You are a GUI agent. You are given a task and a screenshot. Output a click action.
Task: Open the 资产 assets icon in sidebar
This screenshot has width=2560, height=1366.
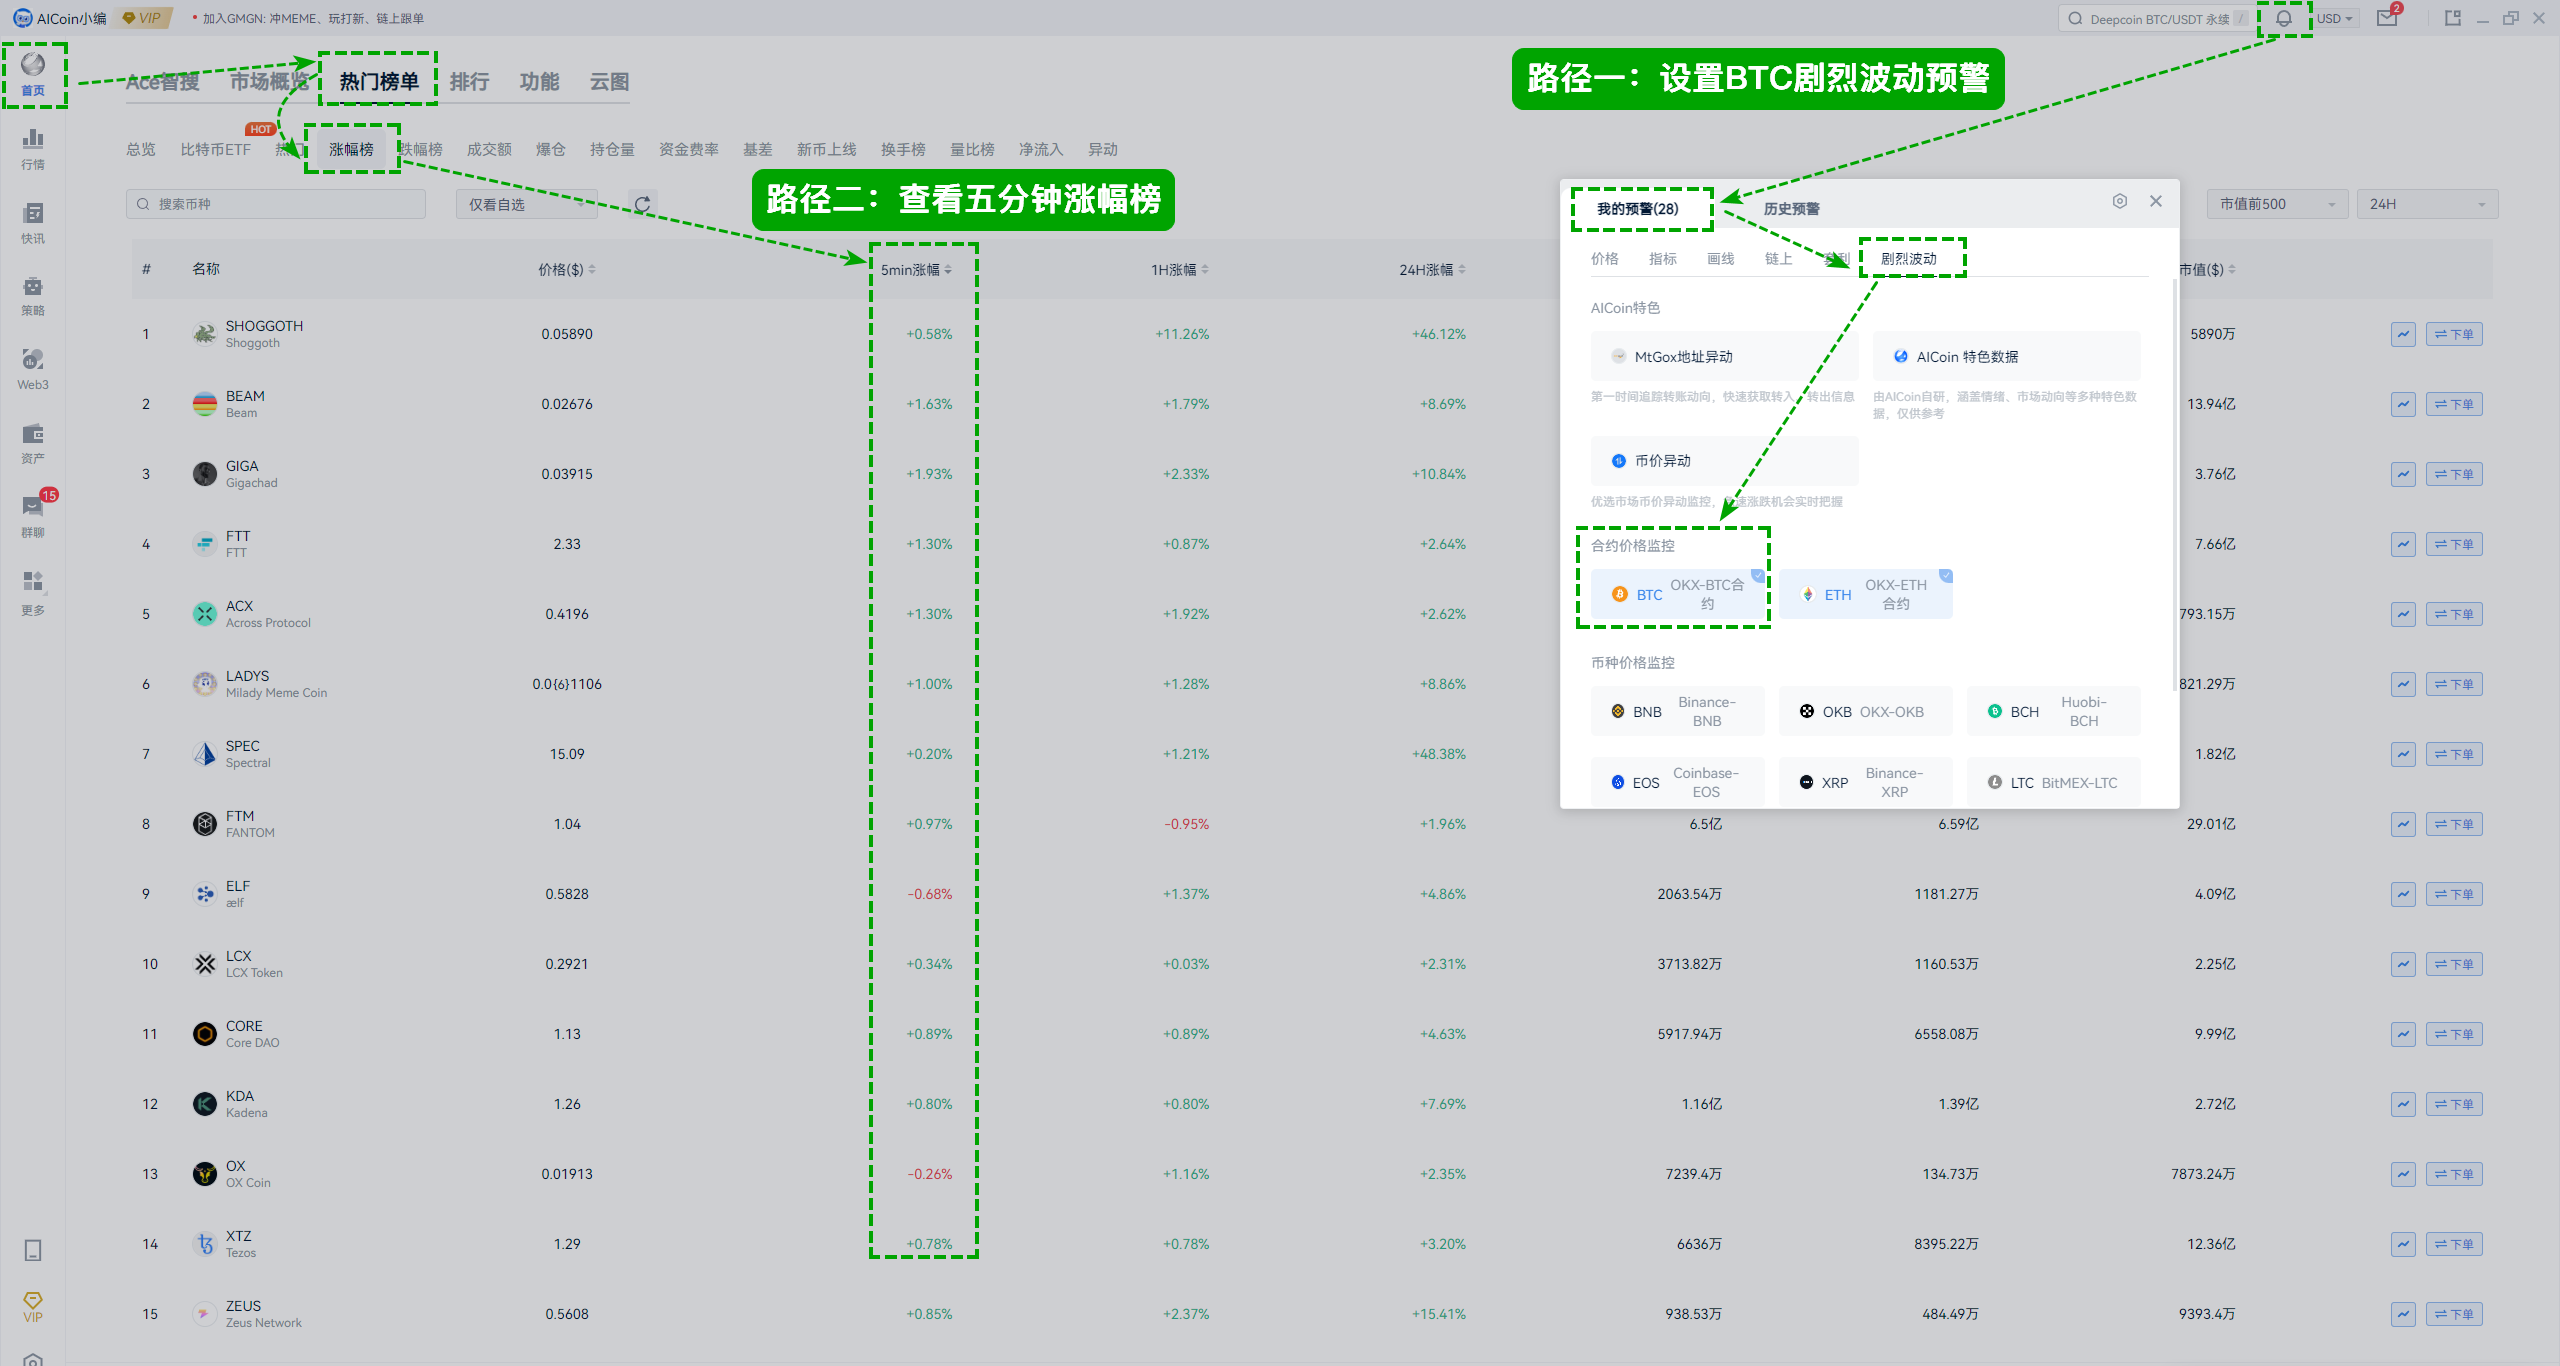33,443
